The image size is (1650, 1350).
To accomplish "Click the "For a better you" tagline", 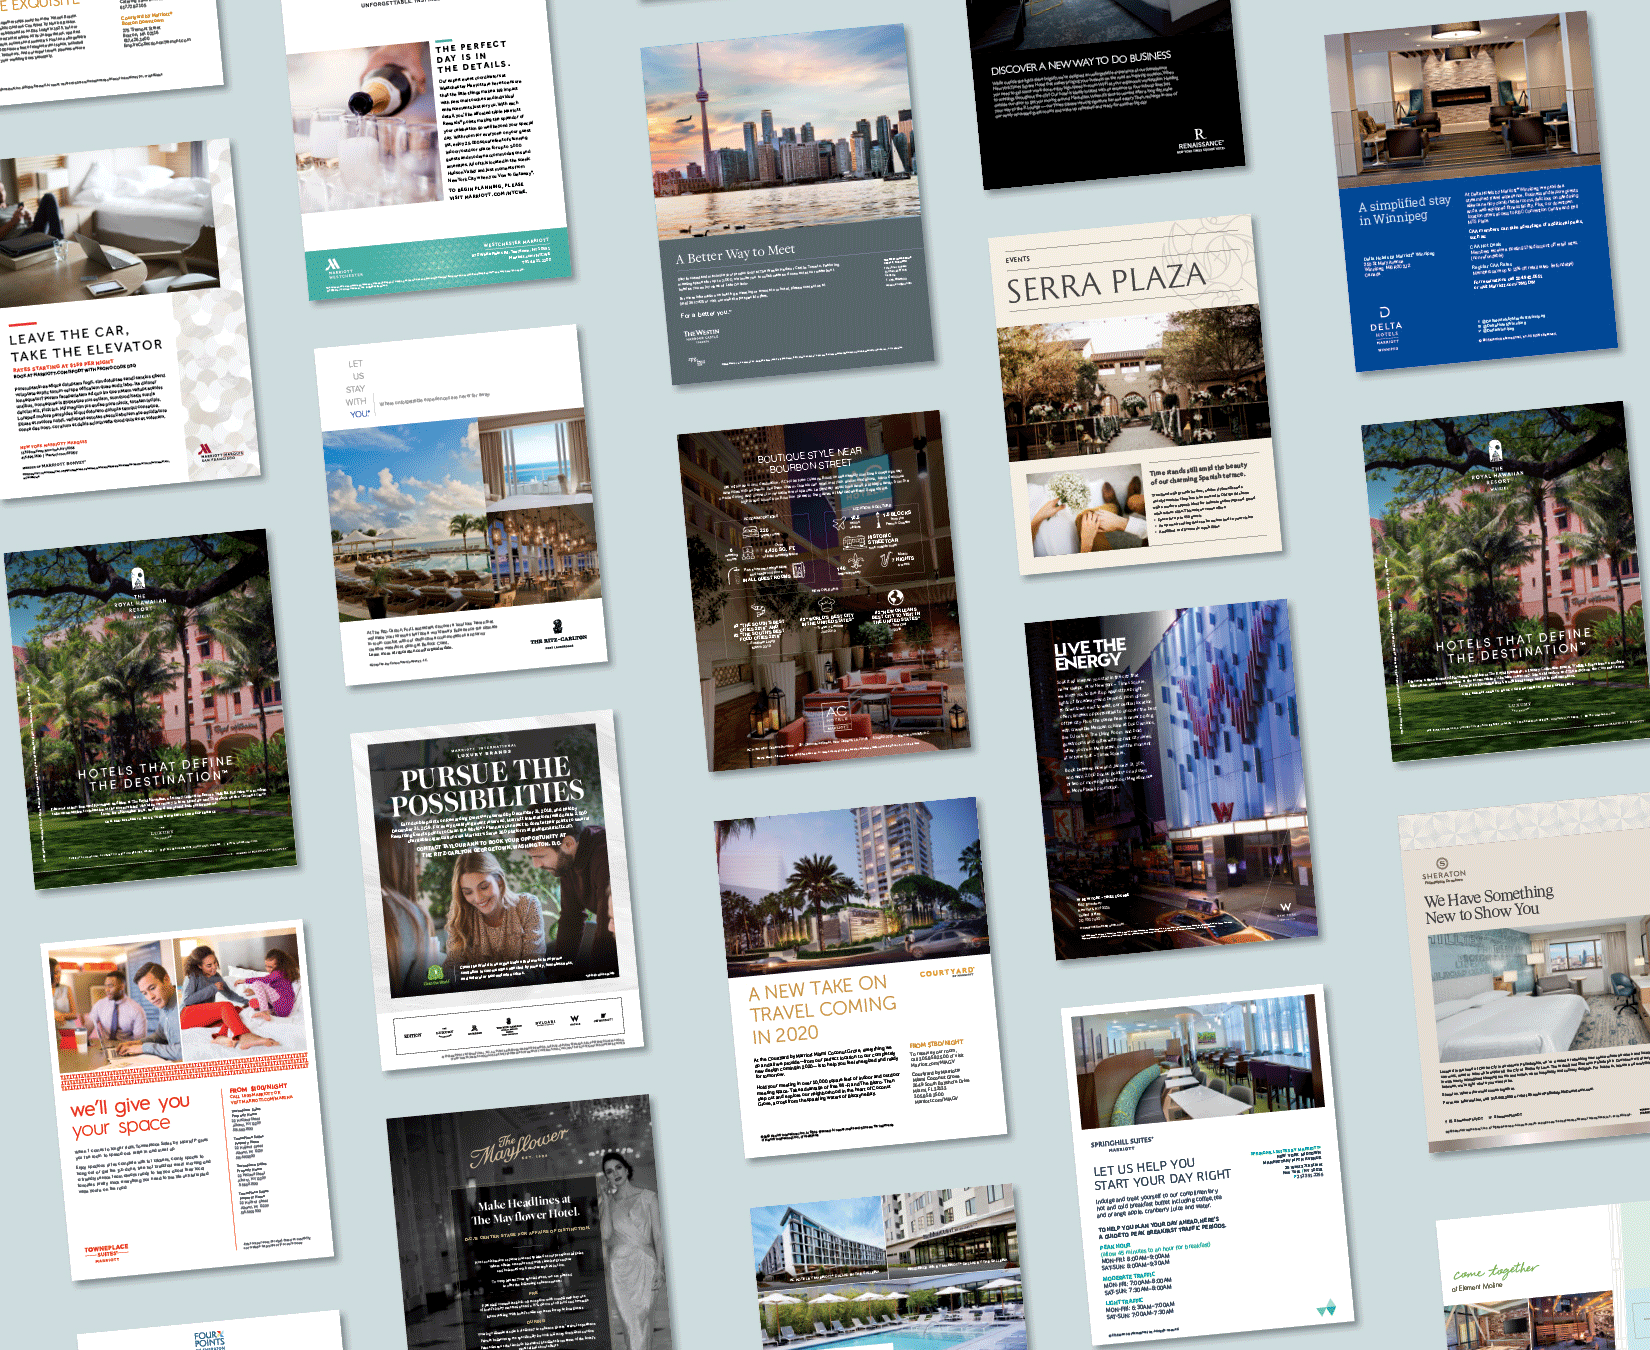I will pyautogui.click(x=706, y=314).
